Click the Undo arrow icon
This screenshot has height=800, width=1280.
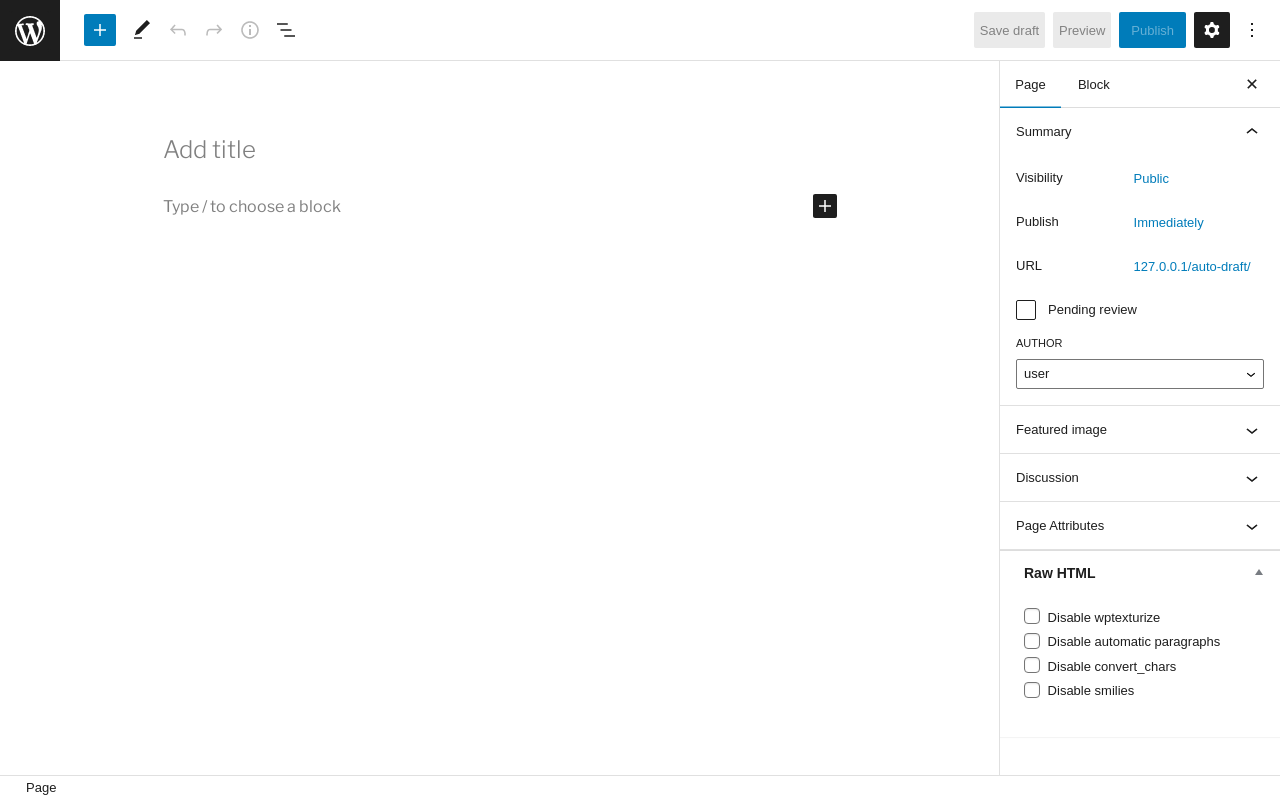pyautogui.click(x=178, y=30)
